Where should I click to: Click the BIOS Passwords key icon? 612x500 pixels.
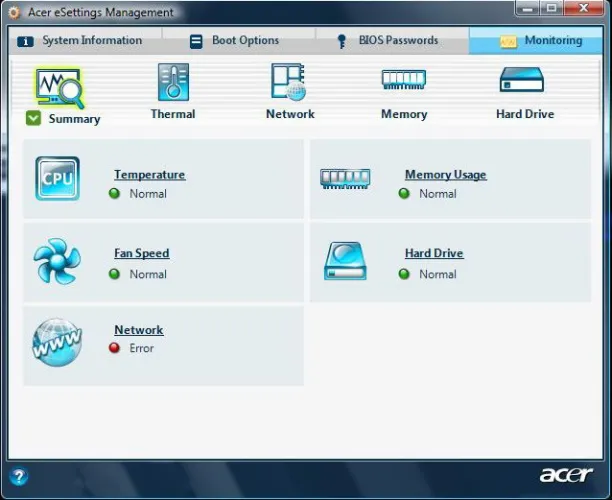click(342, 41)
